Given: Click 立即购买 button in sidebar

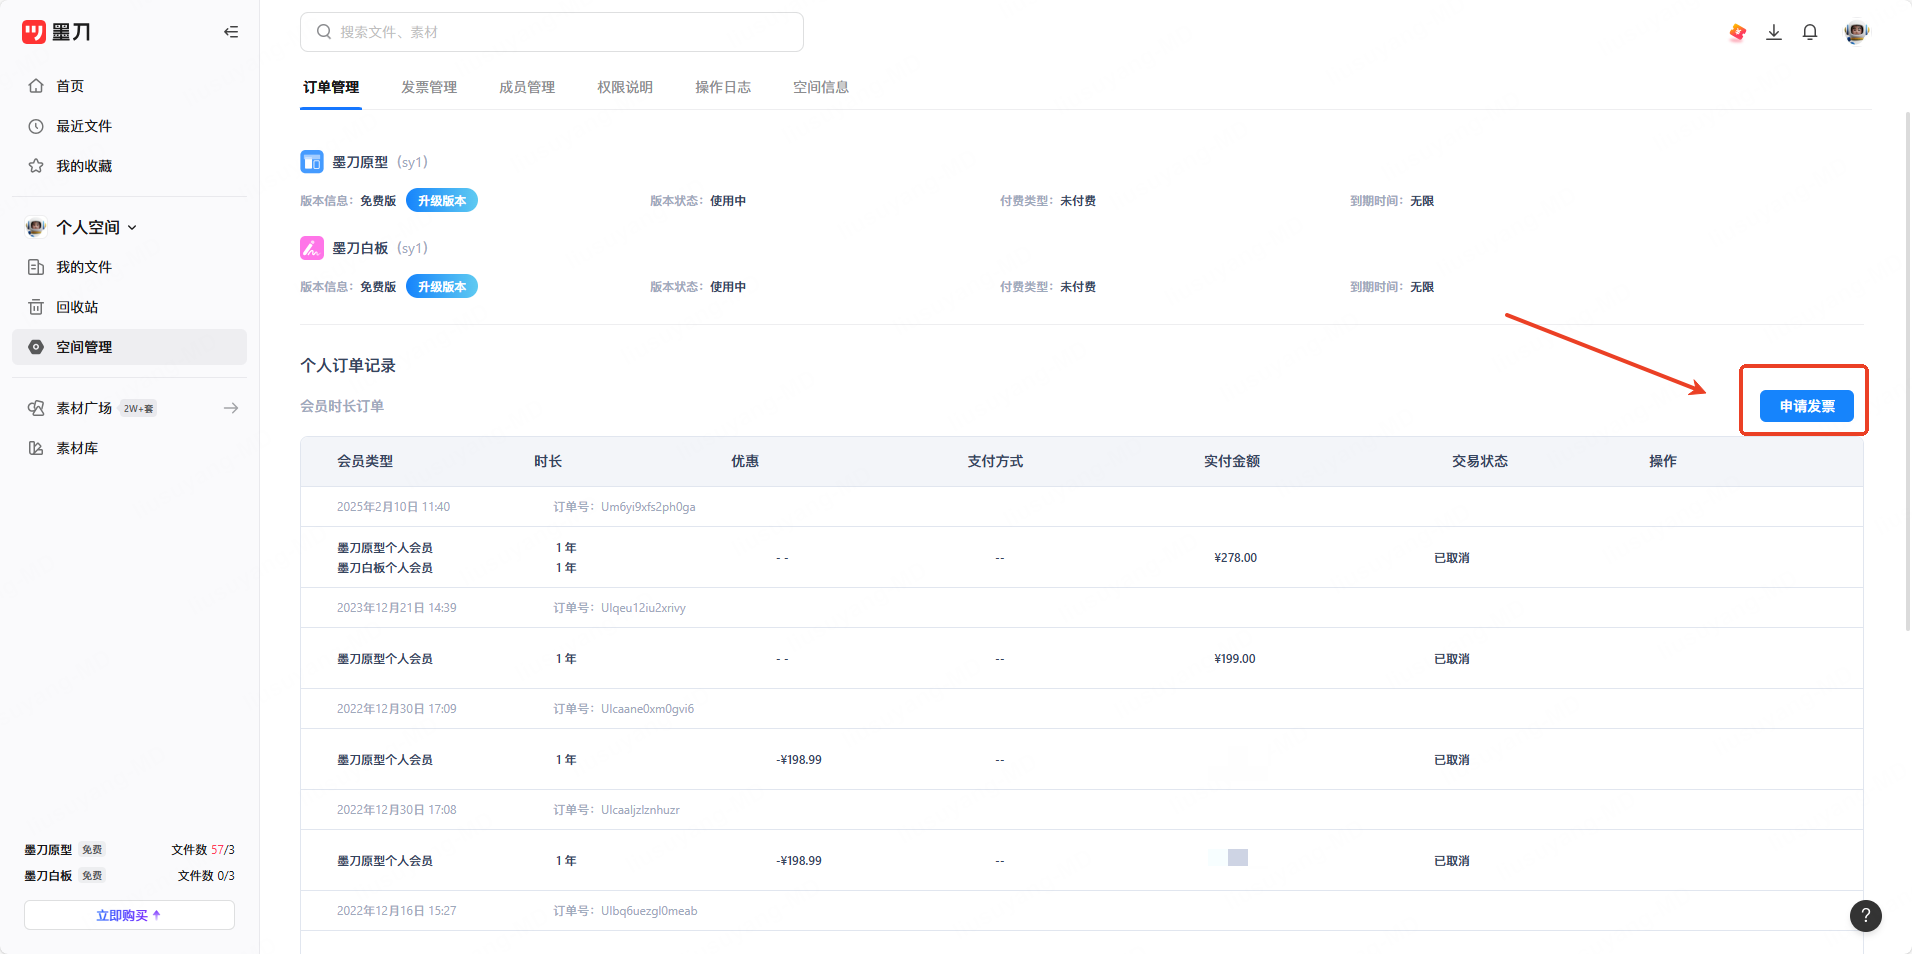Looking at the screenshot, I should (x=129, y=915).
